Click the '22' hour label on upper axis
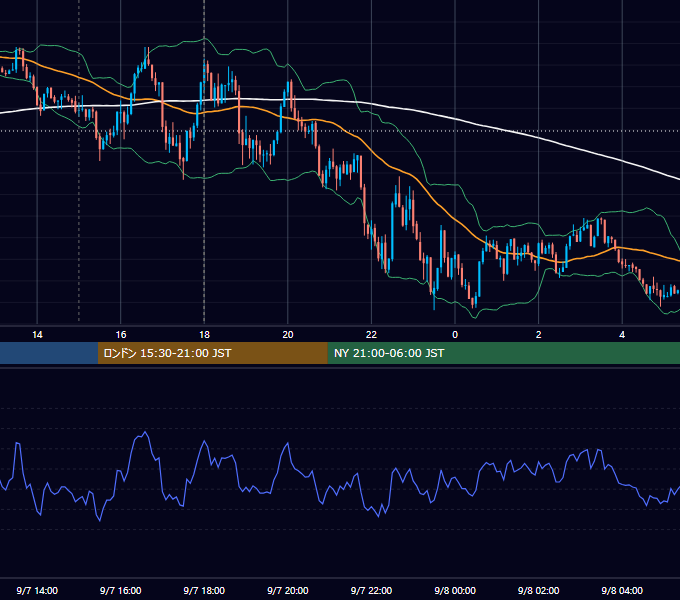The width and height of the screenshot is (680, 600). [x=371, y=335]
